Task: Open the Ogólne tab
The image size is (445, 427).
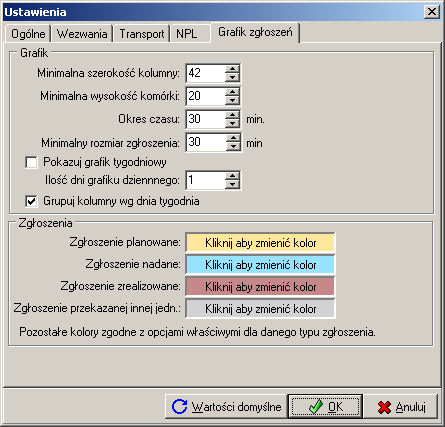Action: 28,34
